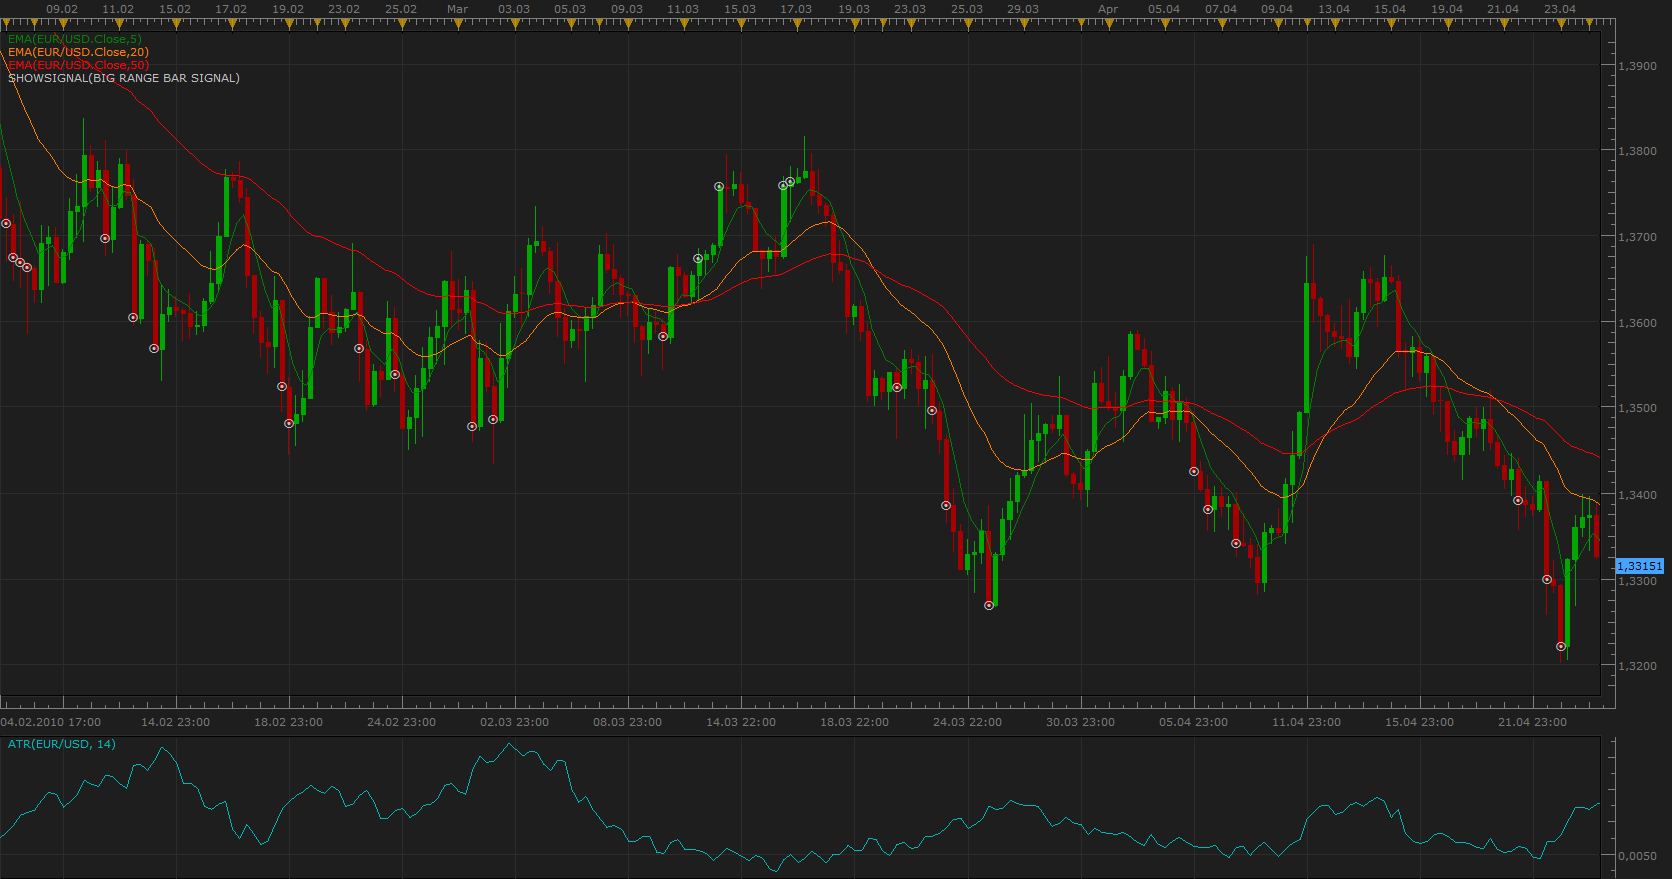Click the bottom axis label 04.02.2010 17:00
The height and width of the screenshot is (879, 1672).
51,722
